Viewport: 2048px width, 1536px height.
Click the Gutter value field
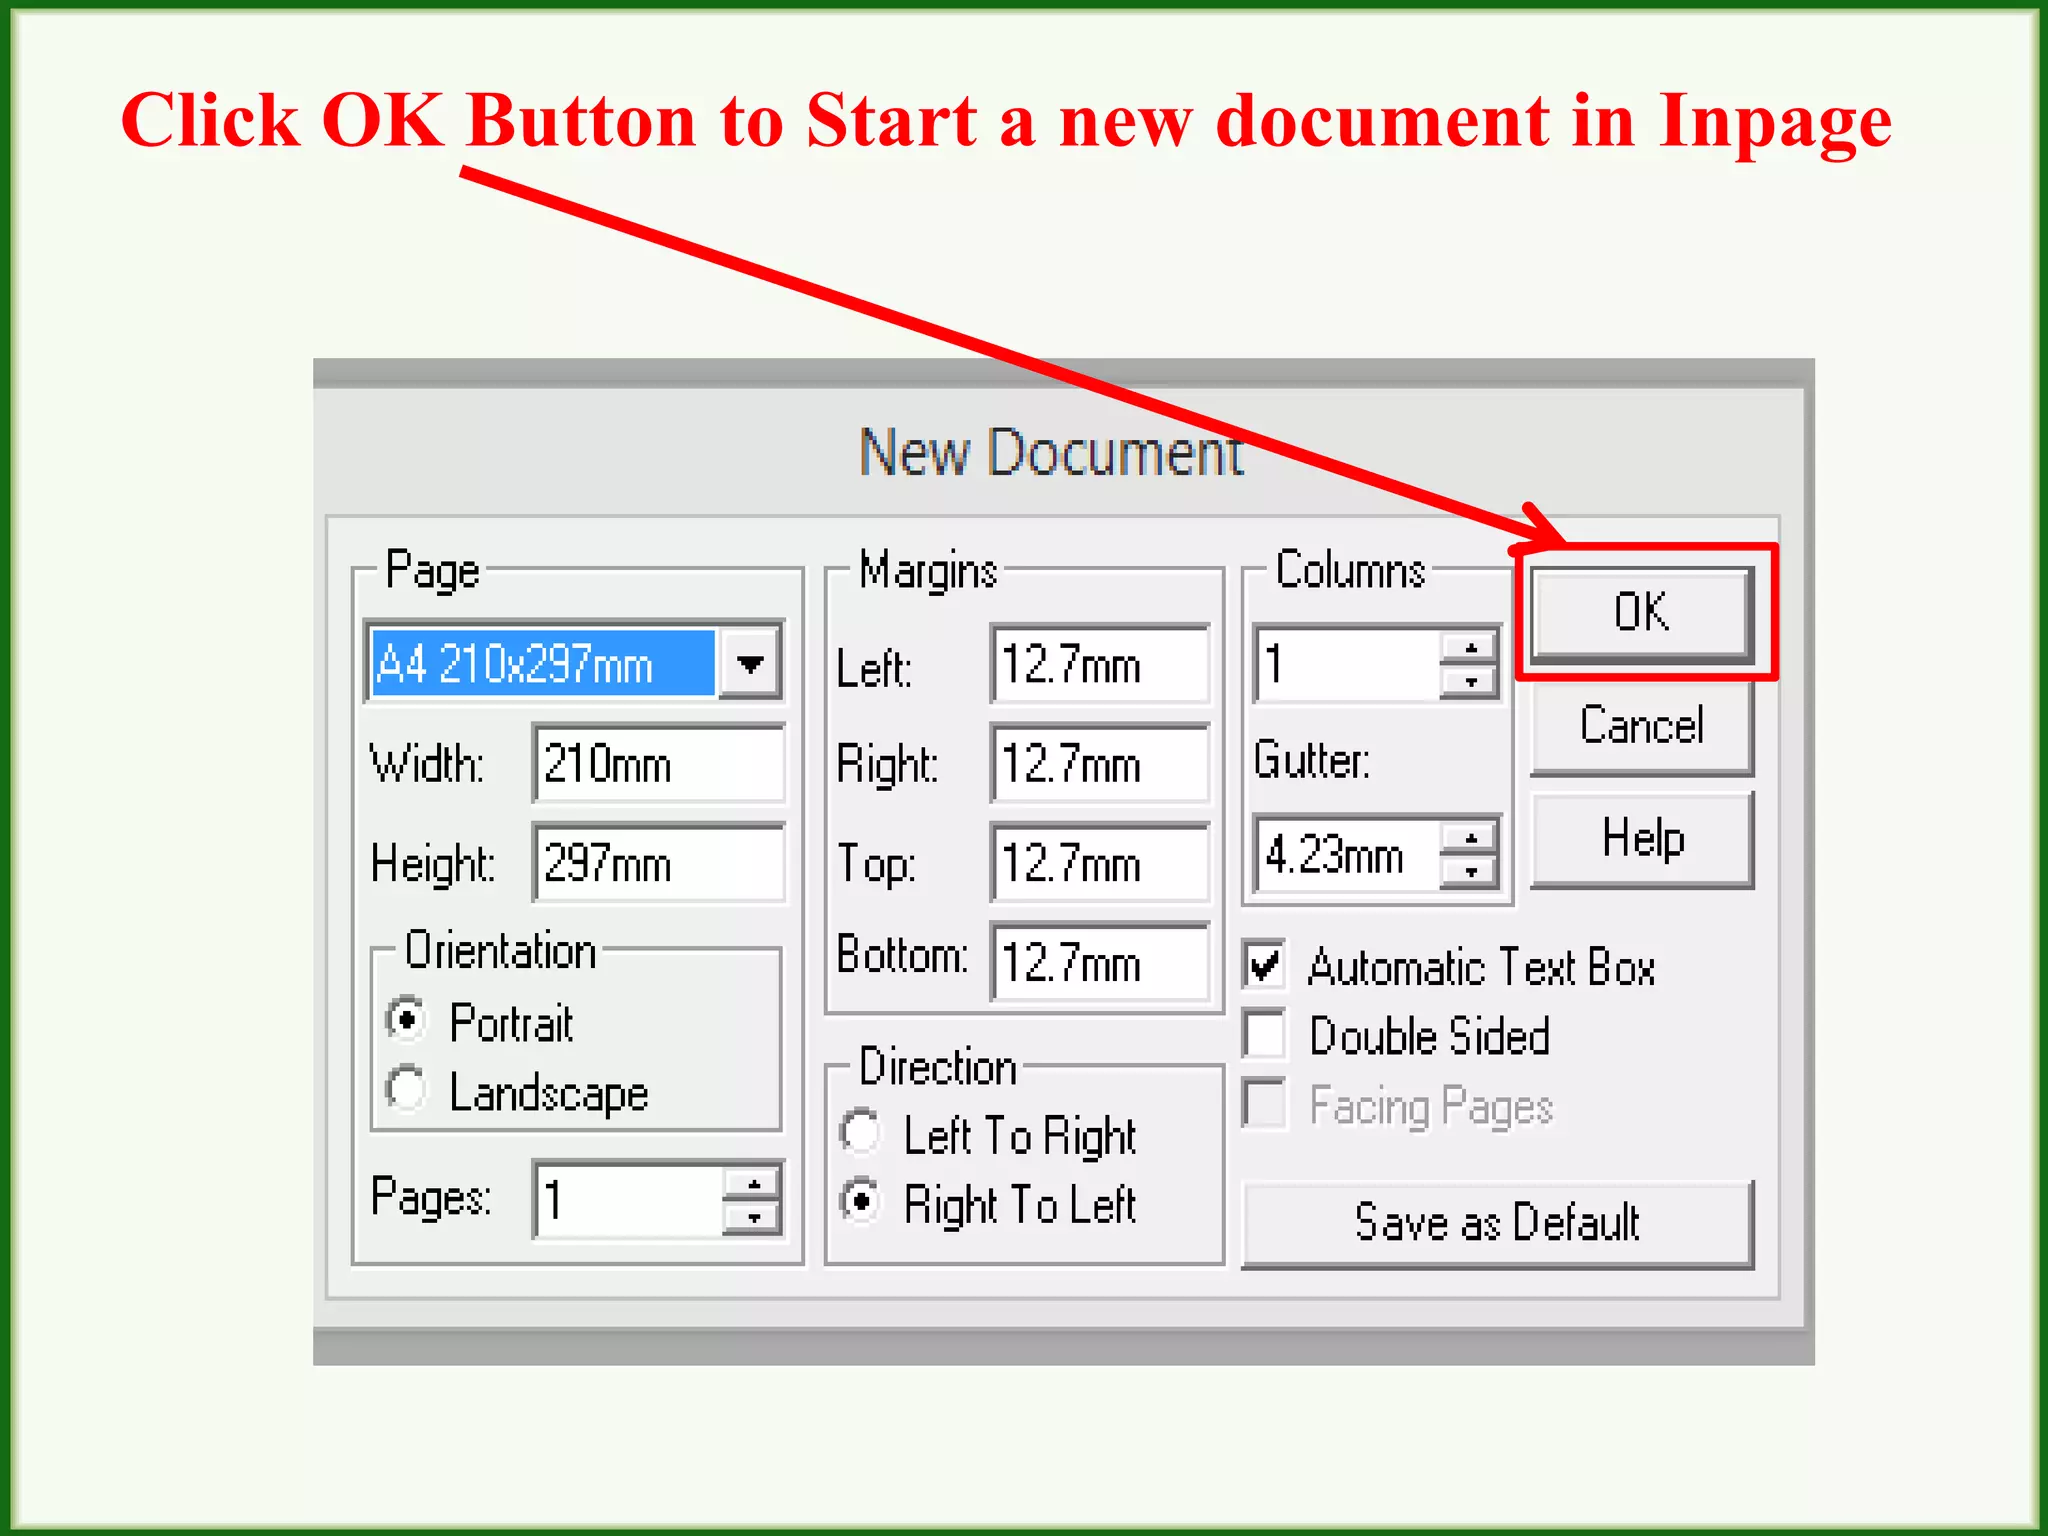point(1347,855)
